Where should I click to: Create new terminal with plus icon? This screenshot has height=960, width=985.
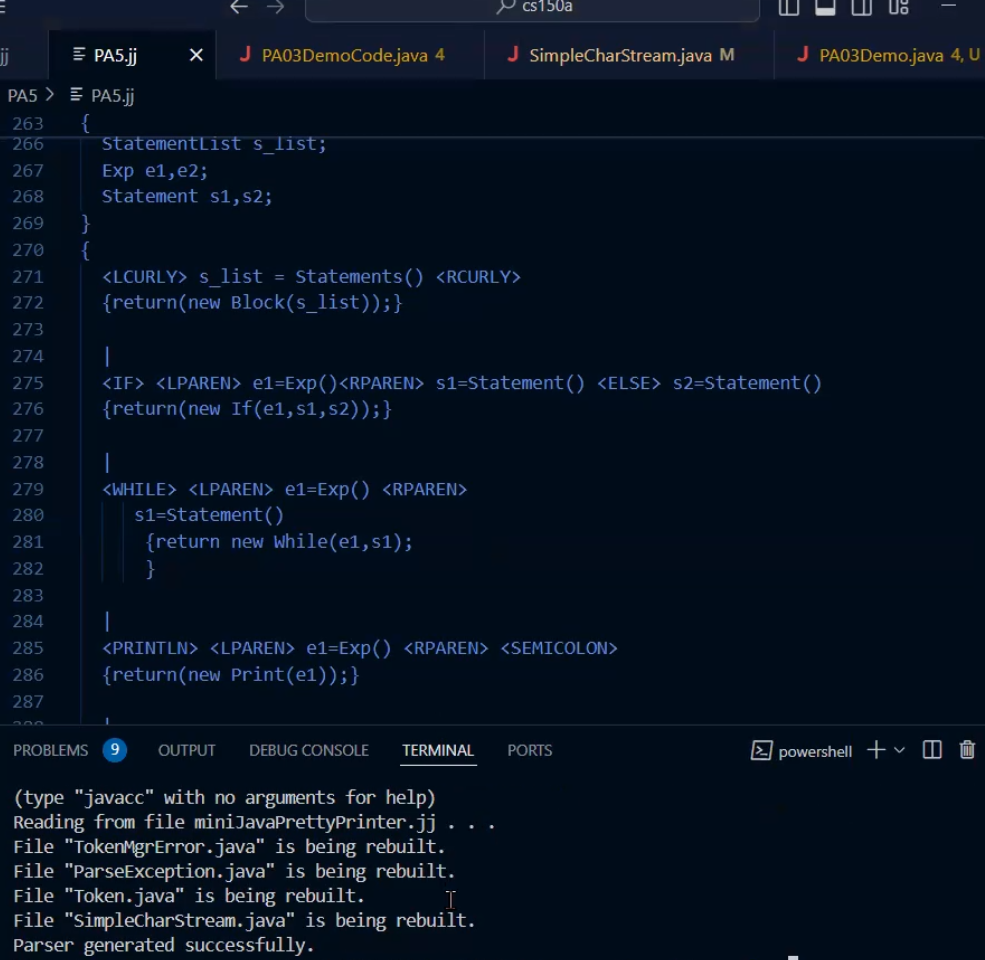[x=876, y=750]
